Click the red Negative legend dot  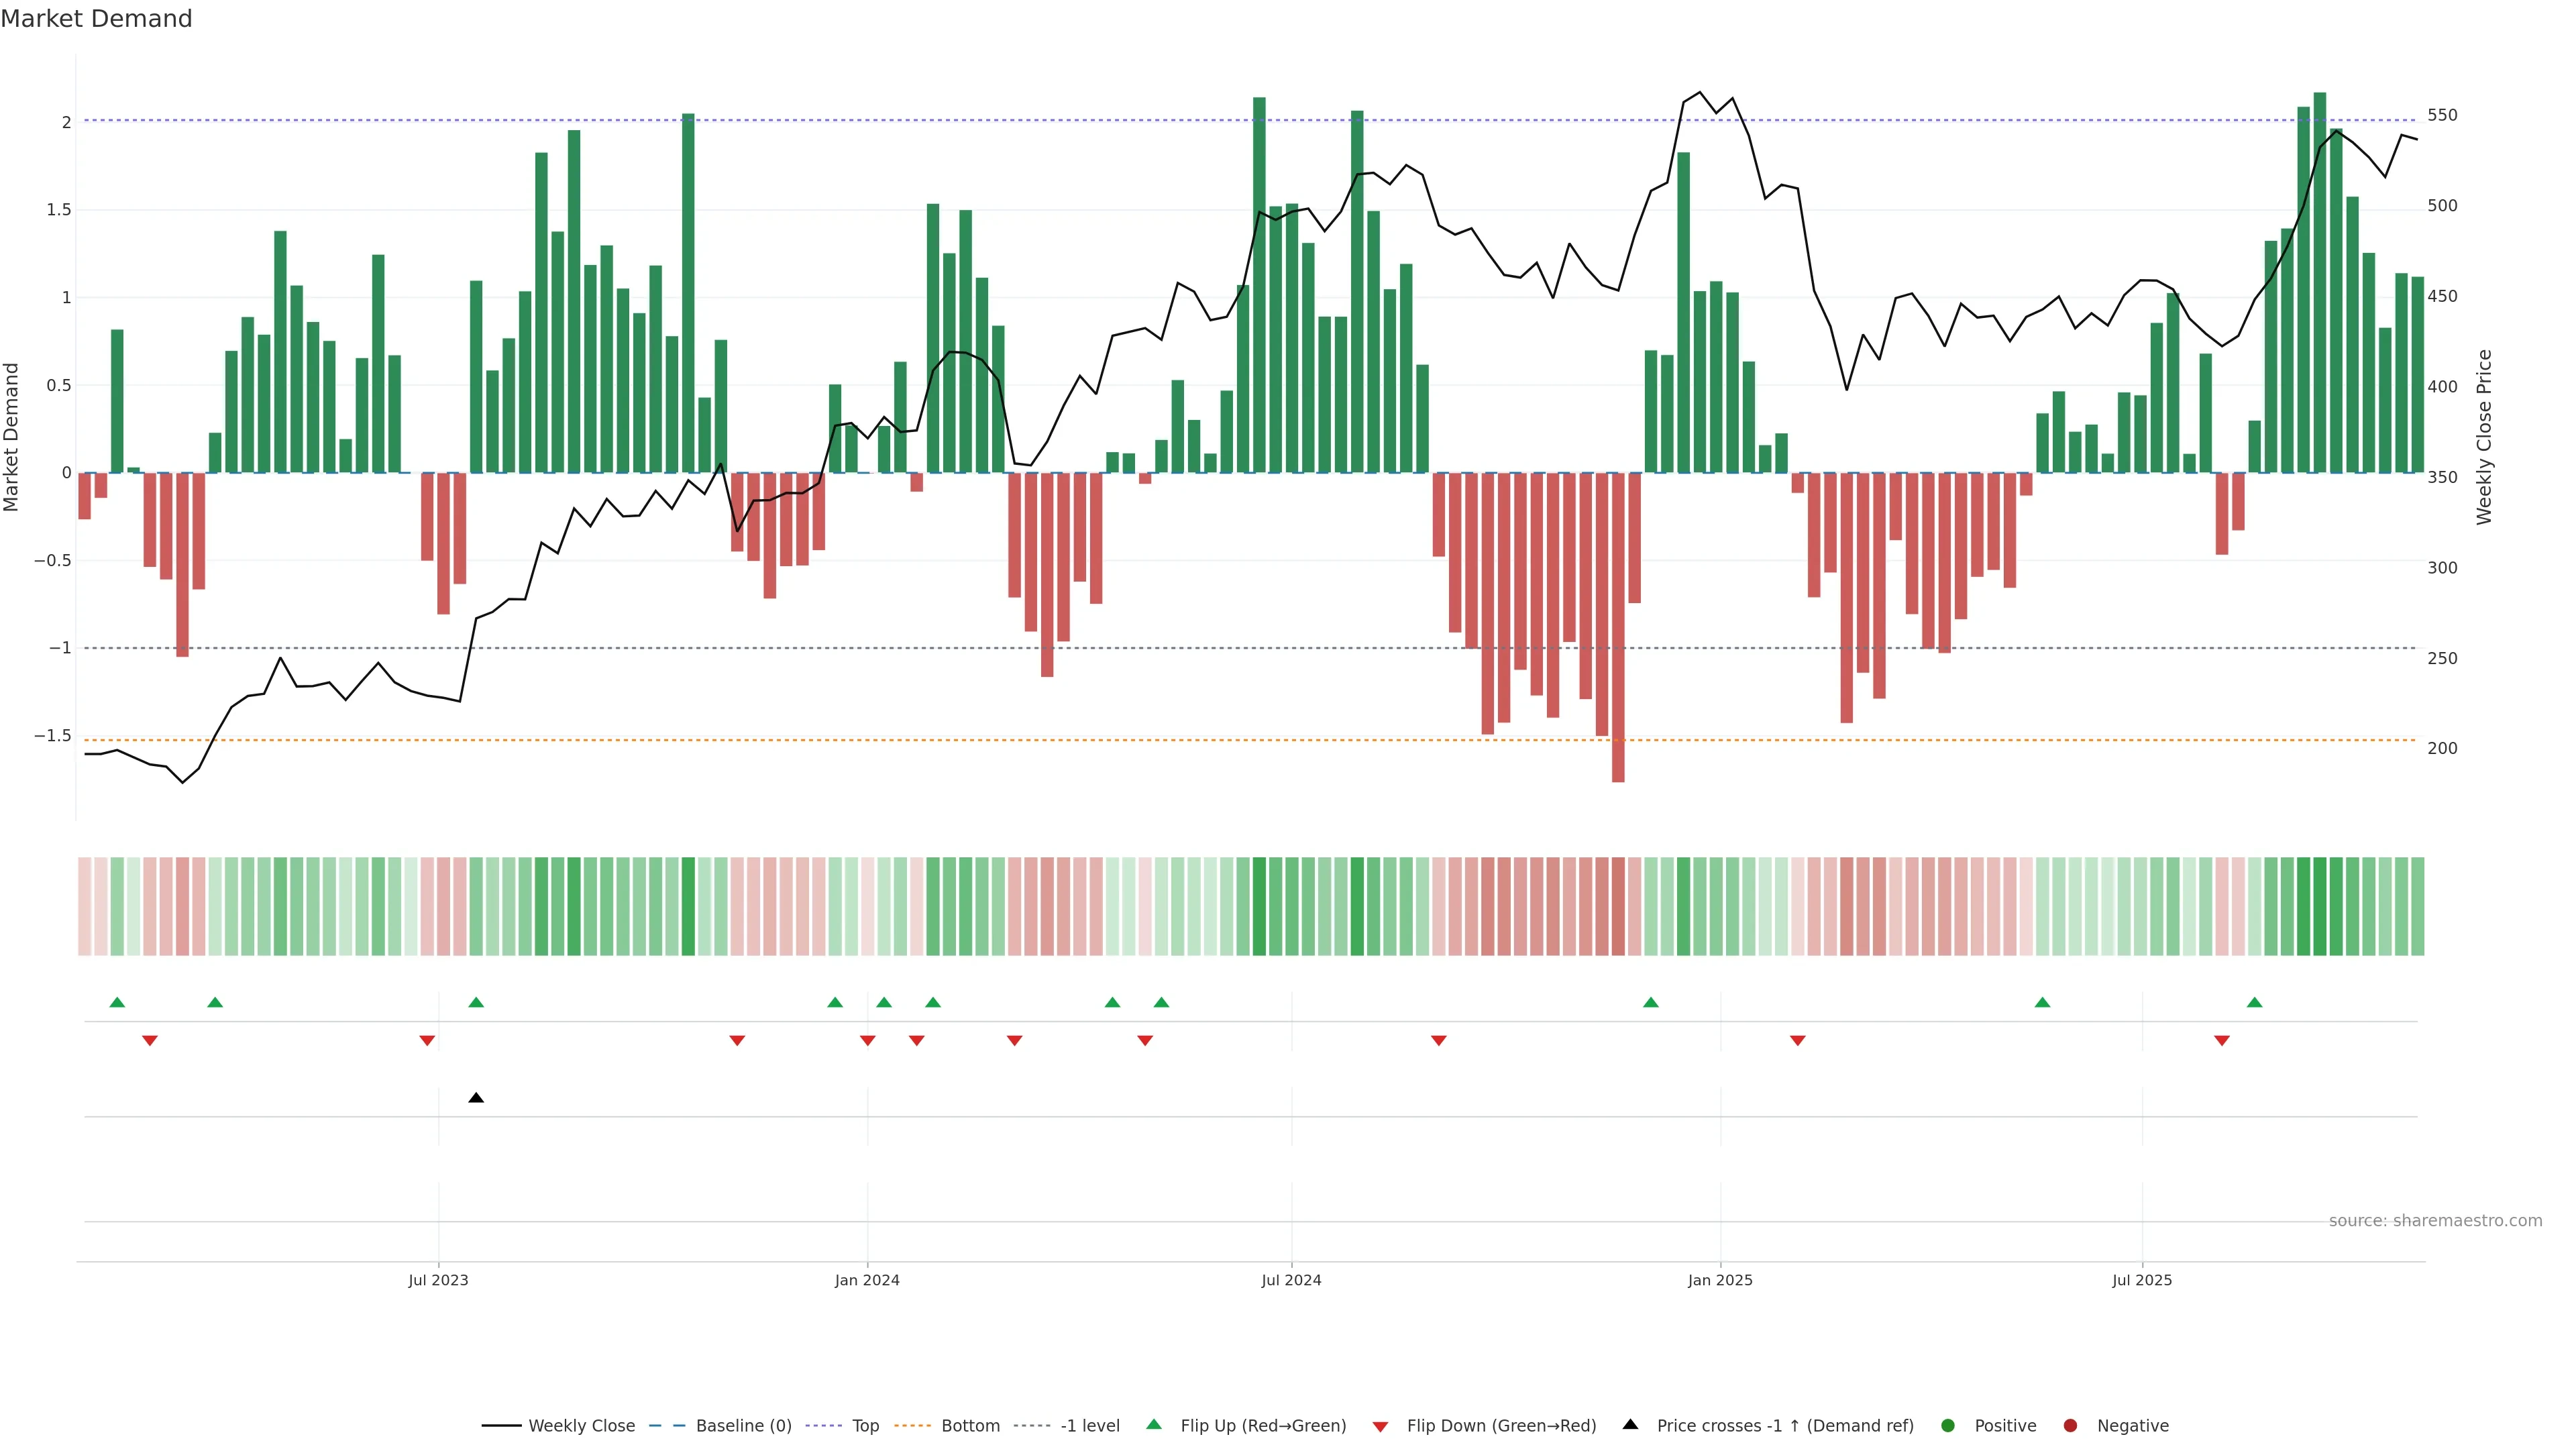click(2070, 1426)
